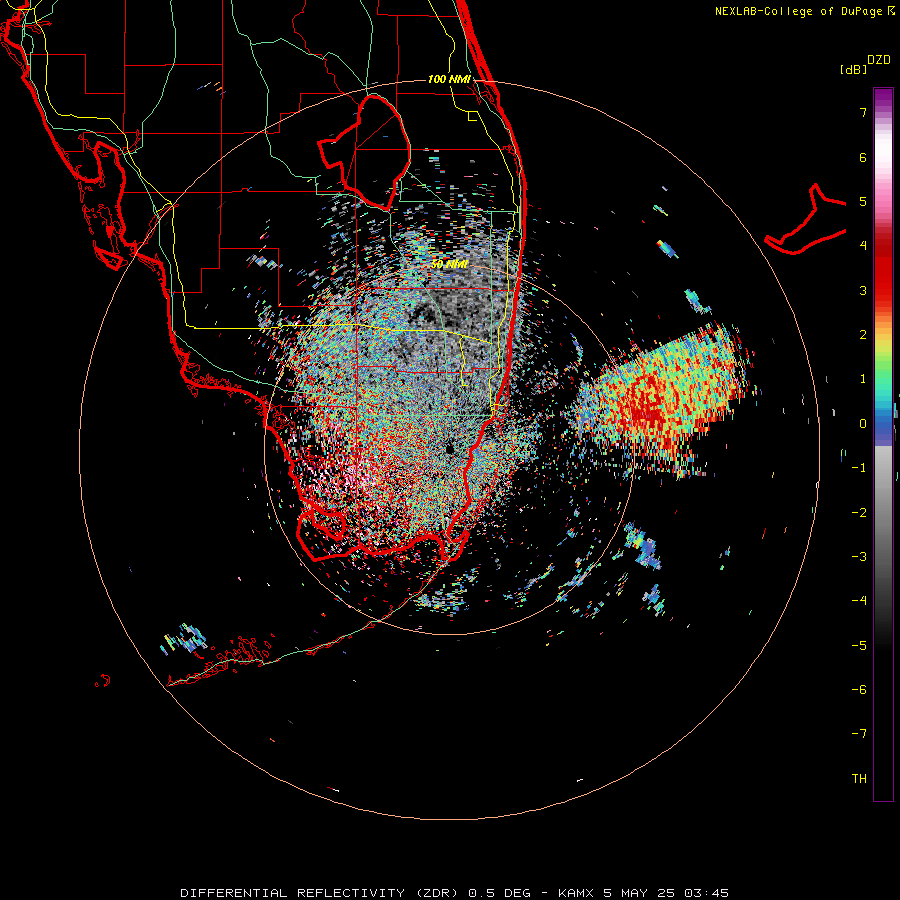The image size is (900, 900).
Task: Click the purple top of the color bar
Action: pos(883,98)
